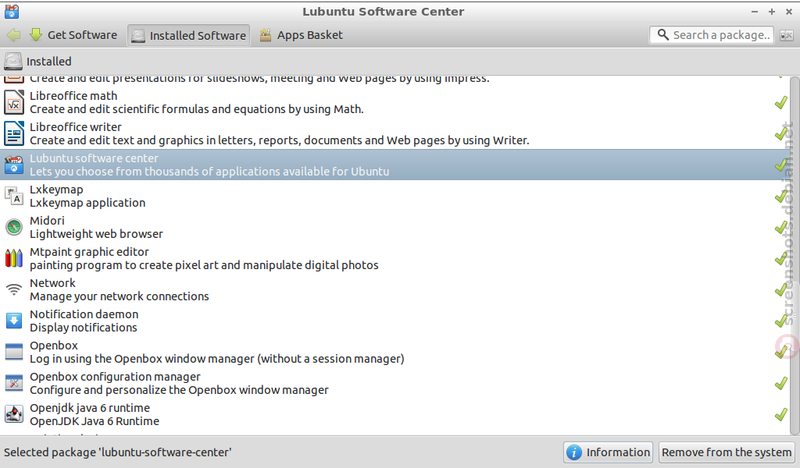Screen dimensions: 800x468
Task: Click the Installed drive icon
Action: pos(13,61)
